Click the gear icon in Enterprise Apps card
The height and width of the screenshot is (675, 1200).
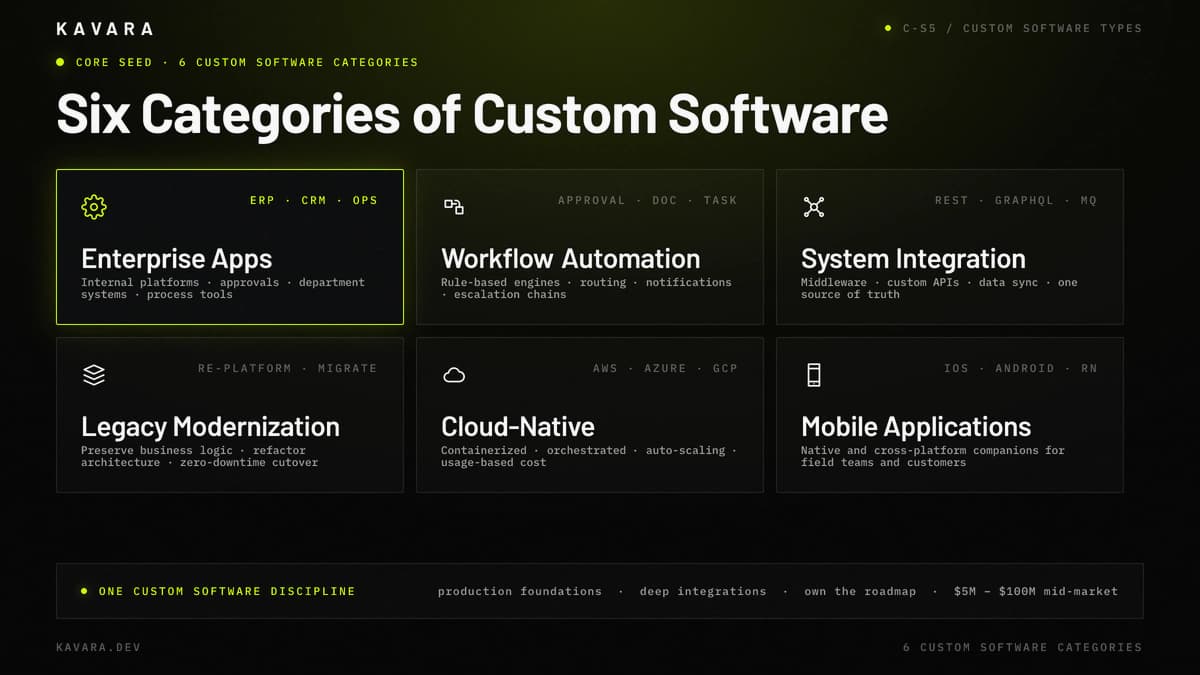click(94, 207)
